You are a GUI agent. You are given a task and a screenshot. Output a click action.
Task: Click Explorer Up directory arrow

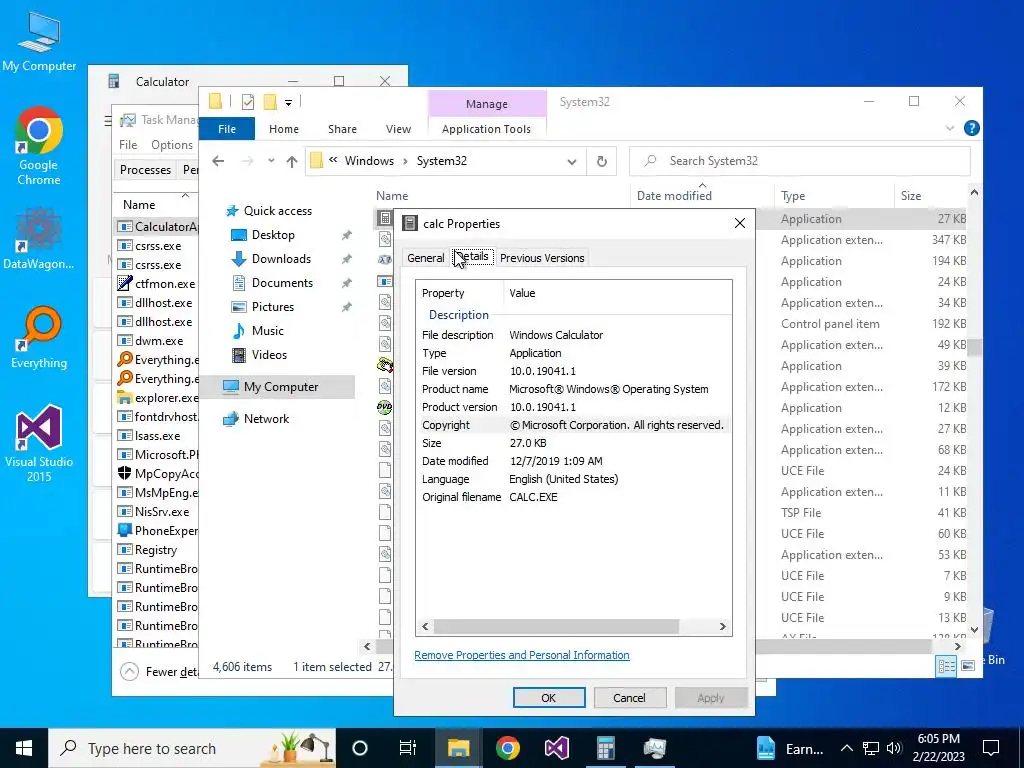click(292, 161)
